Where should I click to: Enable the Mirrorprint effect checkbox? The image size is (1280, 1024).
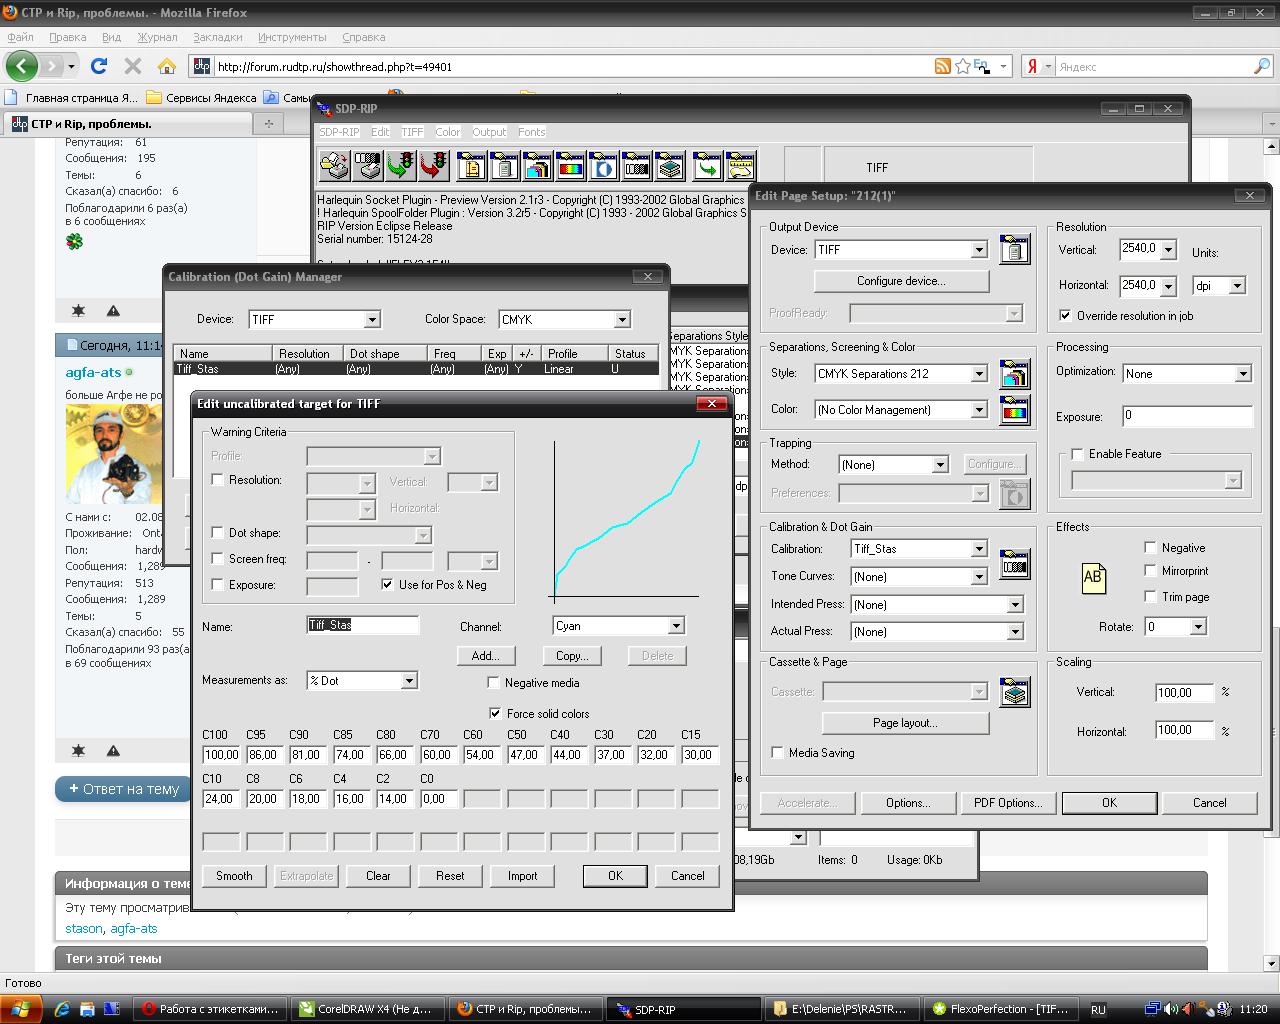1150,571
